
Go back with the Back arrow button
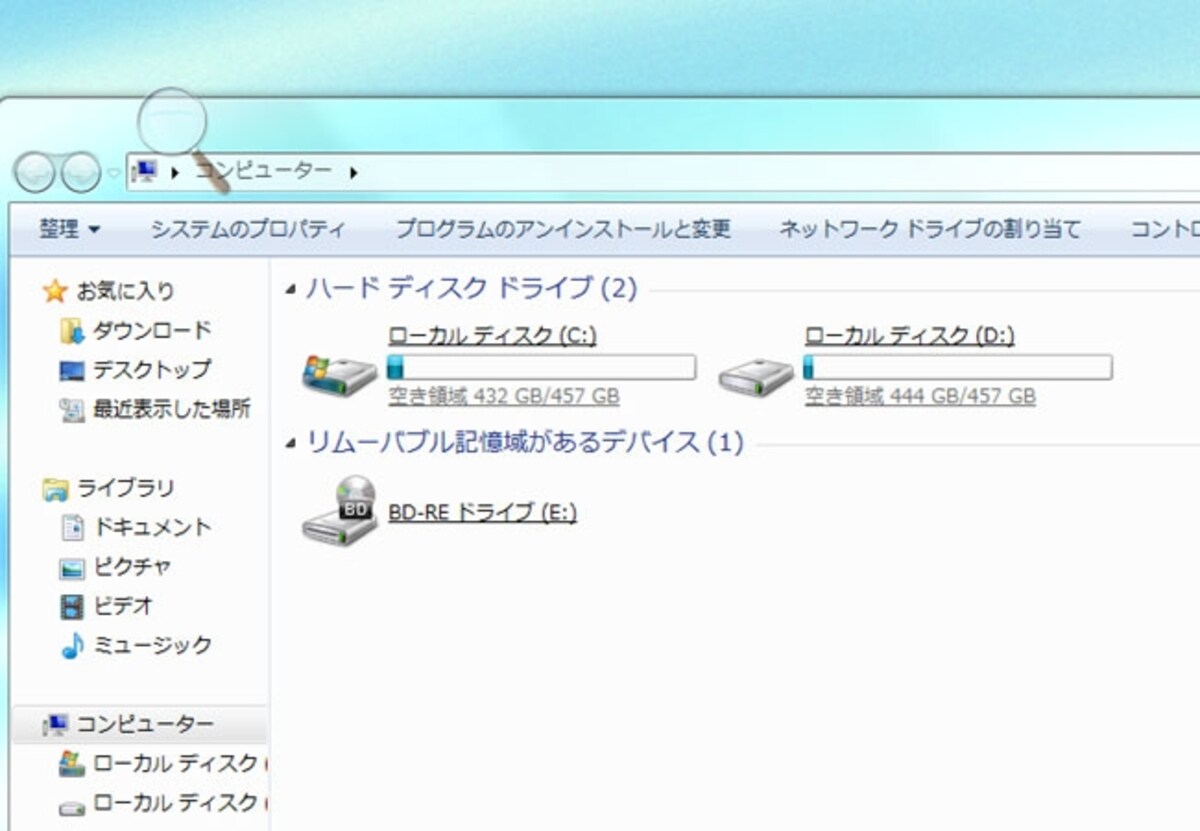[35, 173]
